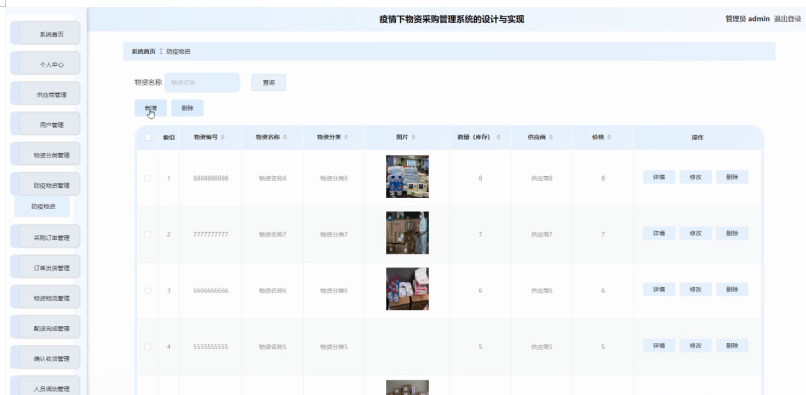
Task: Sort by 价格 column sort icon
Action: (x=610, y=137)
